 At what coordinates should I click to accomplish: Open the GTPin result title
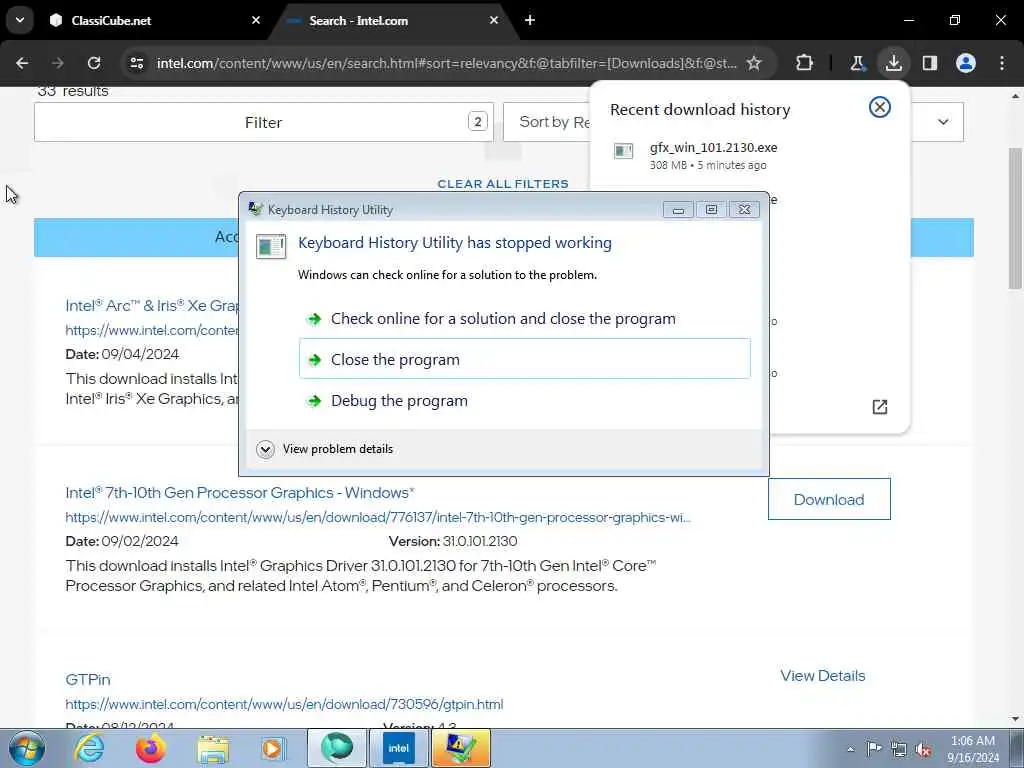88,680
